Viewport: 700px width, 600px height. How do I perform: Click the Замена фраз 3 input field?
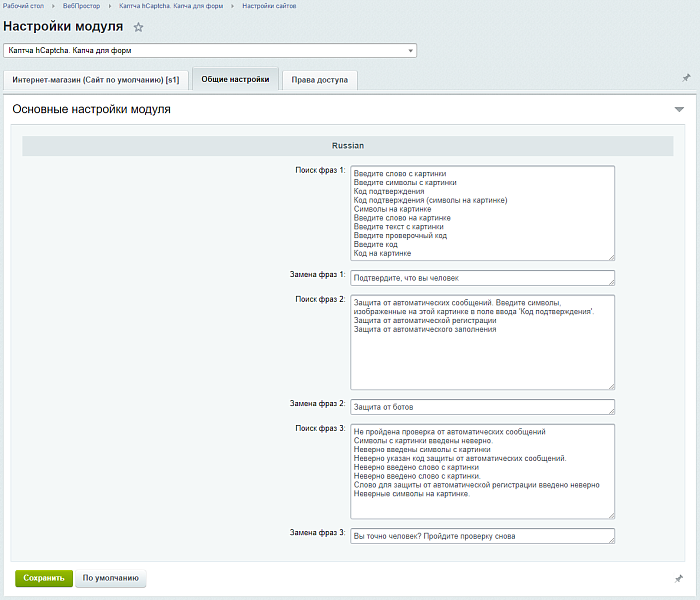(x=482, y=536)
